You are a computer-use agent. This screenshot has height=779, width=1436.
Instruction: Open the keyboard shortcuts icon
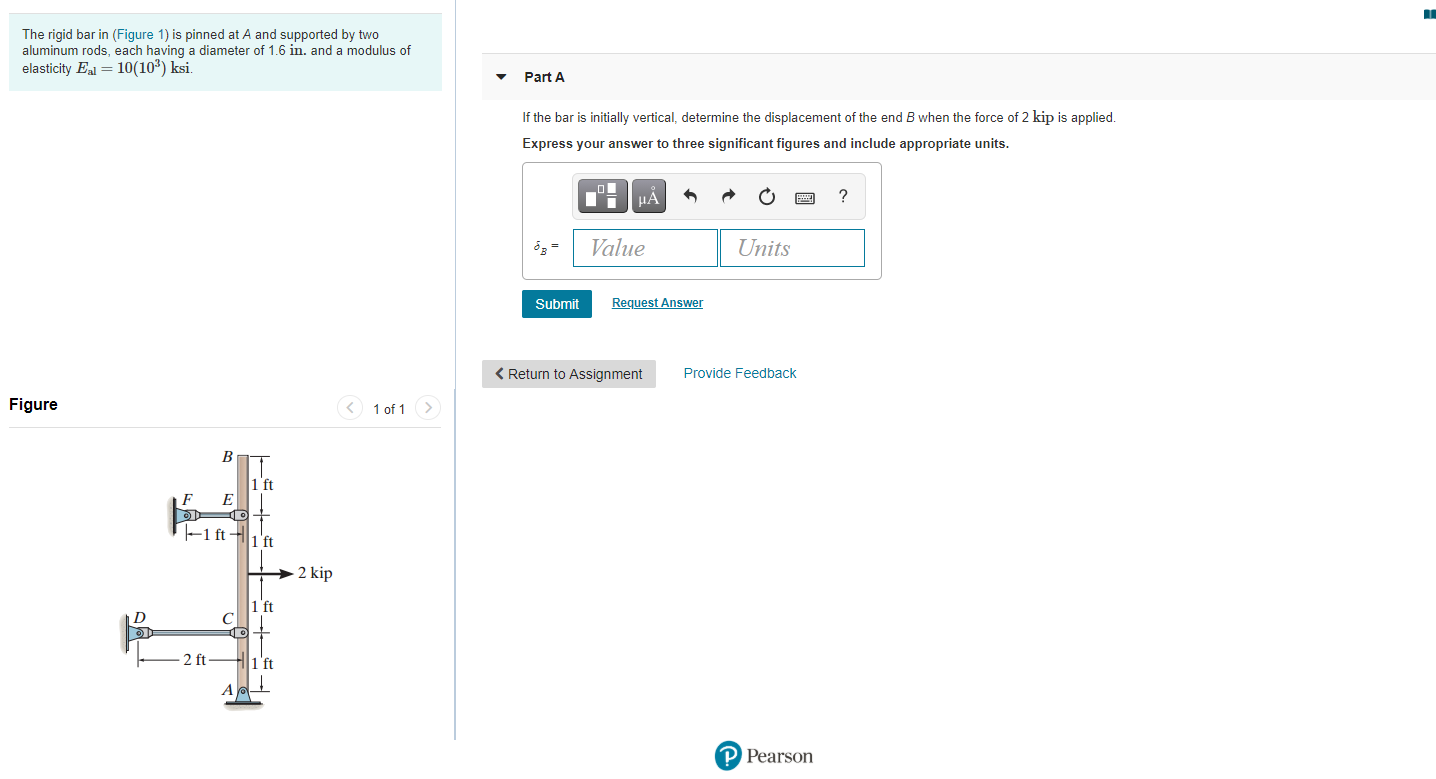(804, 196)
